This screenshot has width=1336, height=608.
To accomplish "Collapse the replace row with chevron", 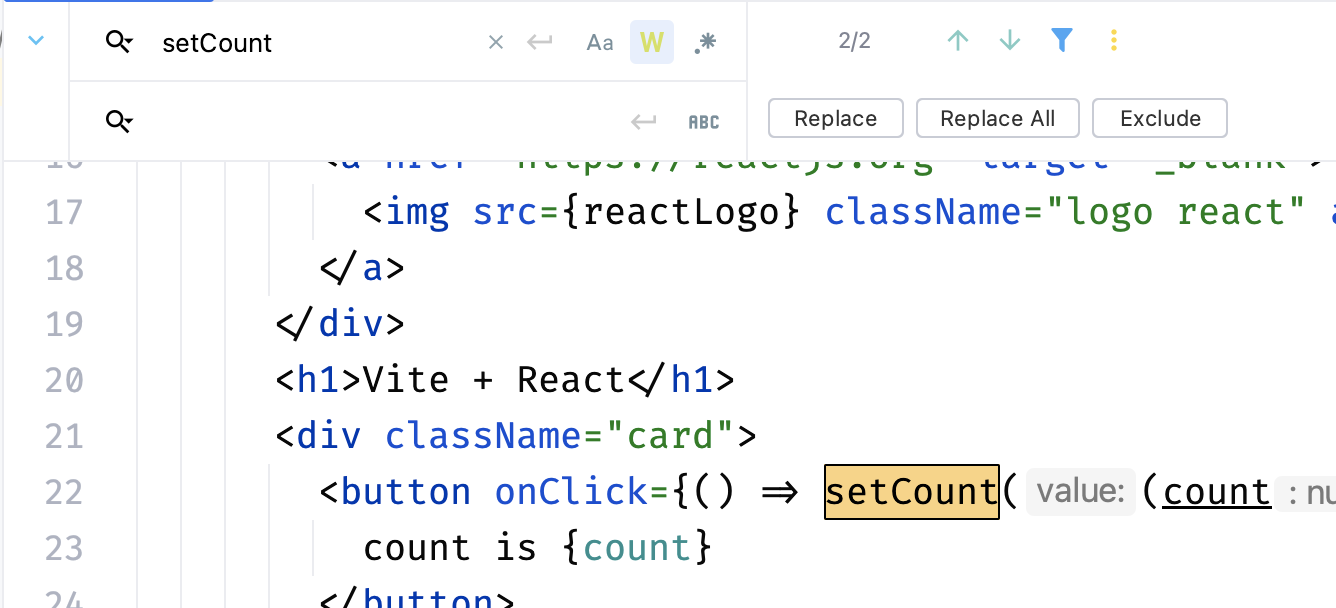I will tap(37, 41).
